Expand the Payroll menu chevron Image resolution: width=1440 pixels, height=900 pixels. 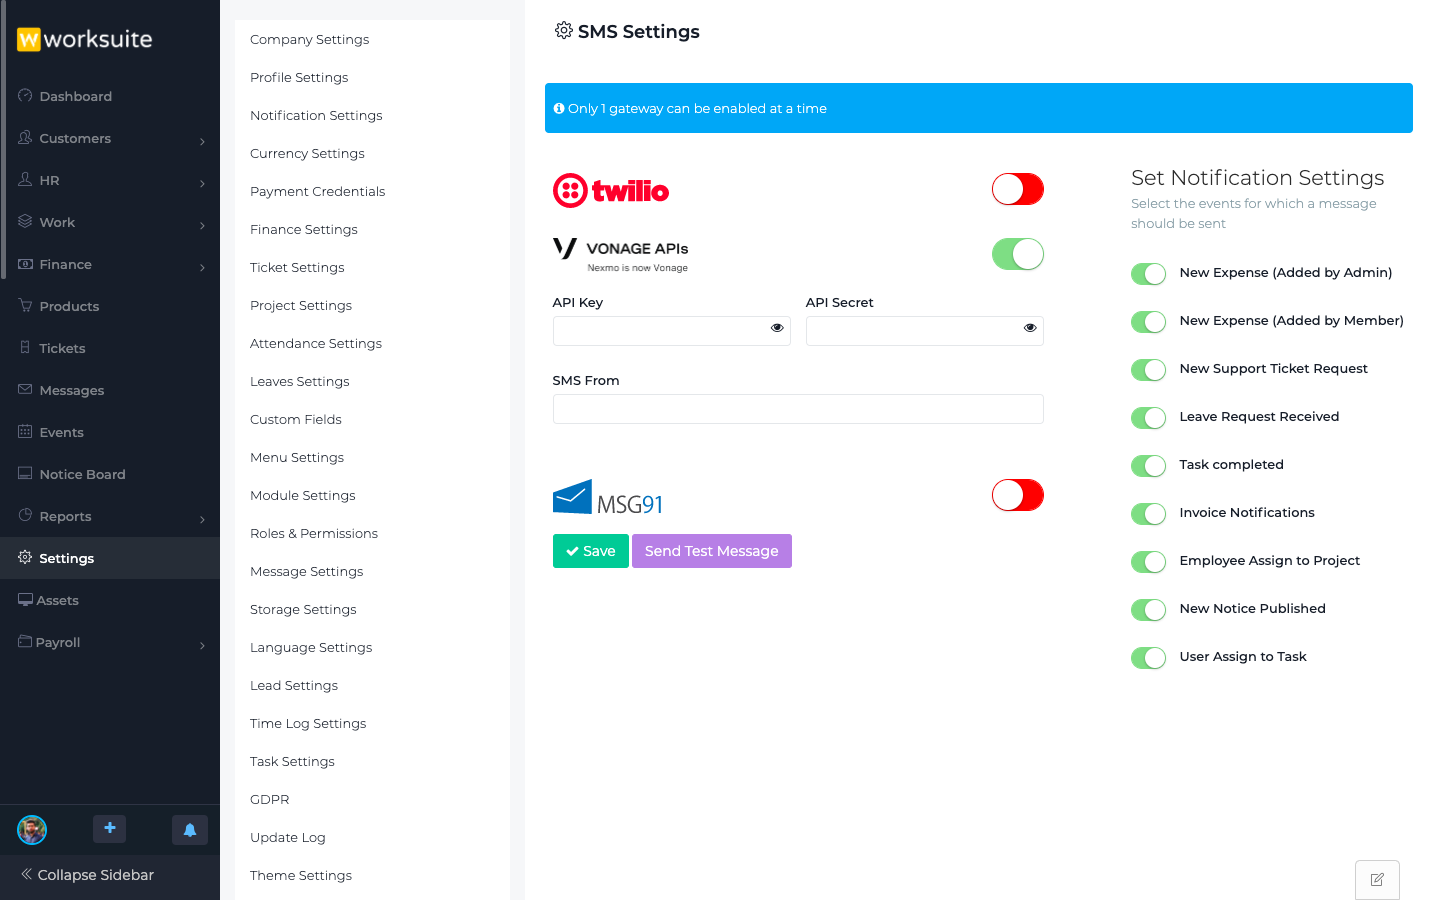pos(202,645)
